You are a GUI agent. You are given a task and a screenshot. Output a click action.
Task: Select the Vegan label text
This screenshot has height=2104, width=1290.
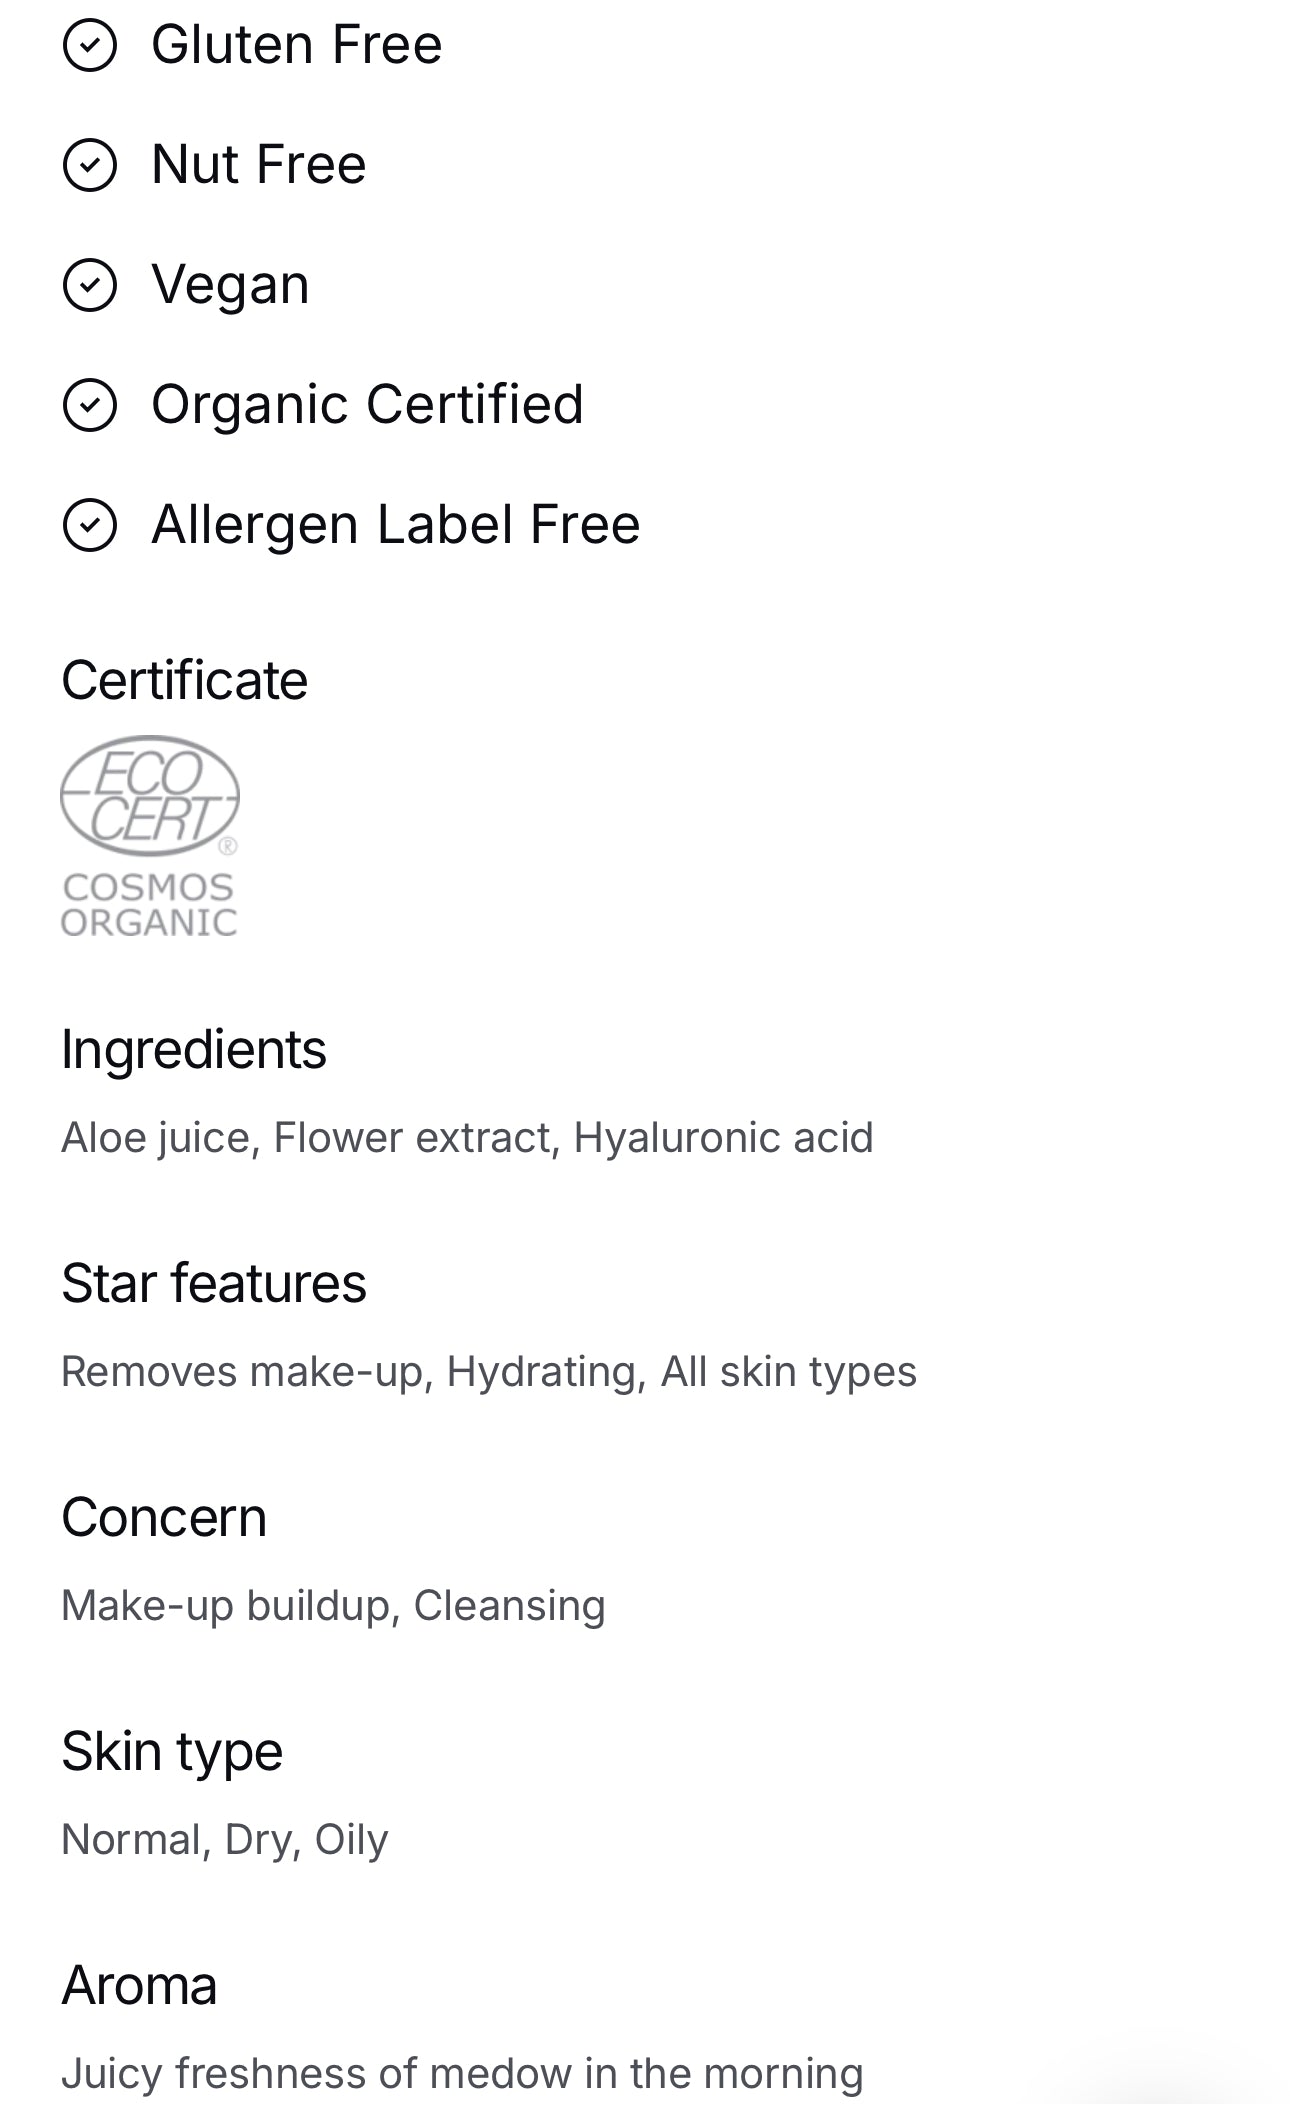click(230, 286)
